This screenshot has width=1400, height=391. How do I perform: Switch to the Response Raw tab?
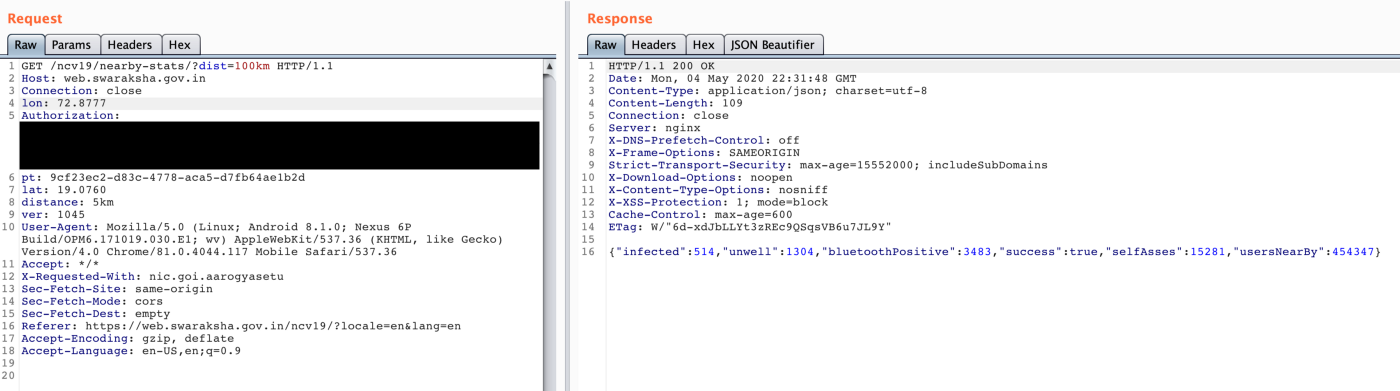605,45
